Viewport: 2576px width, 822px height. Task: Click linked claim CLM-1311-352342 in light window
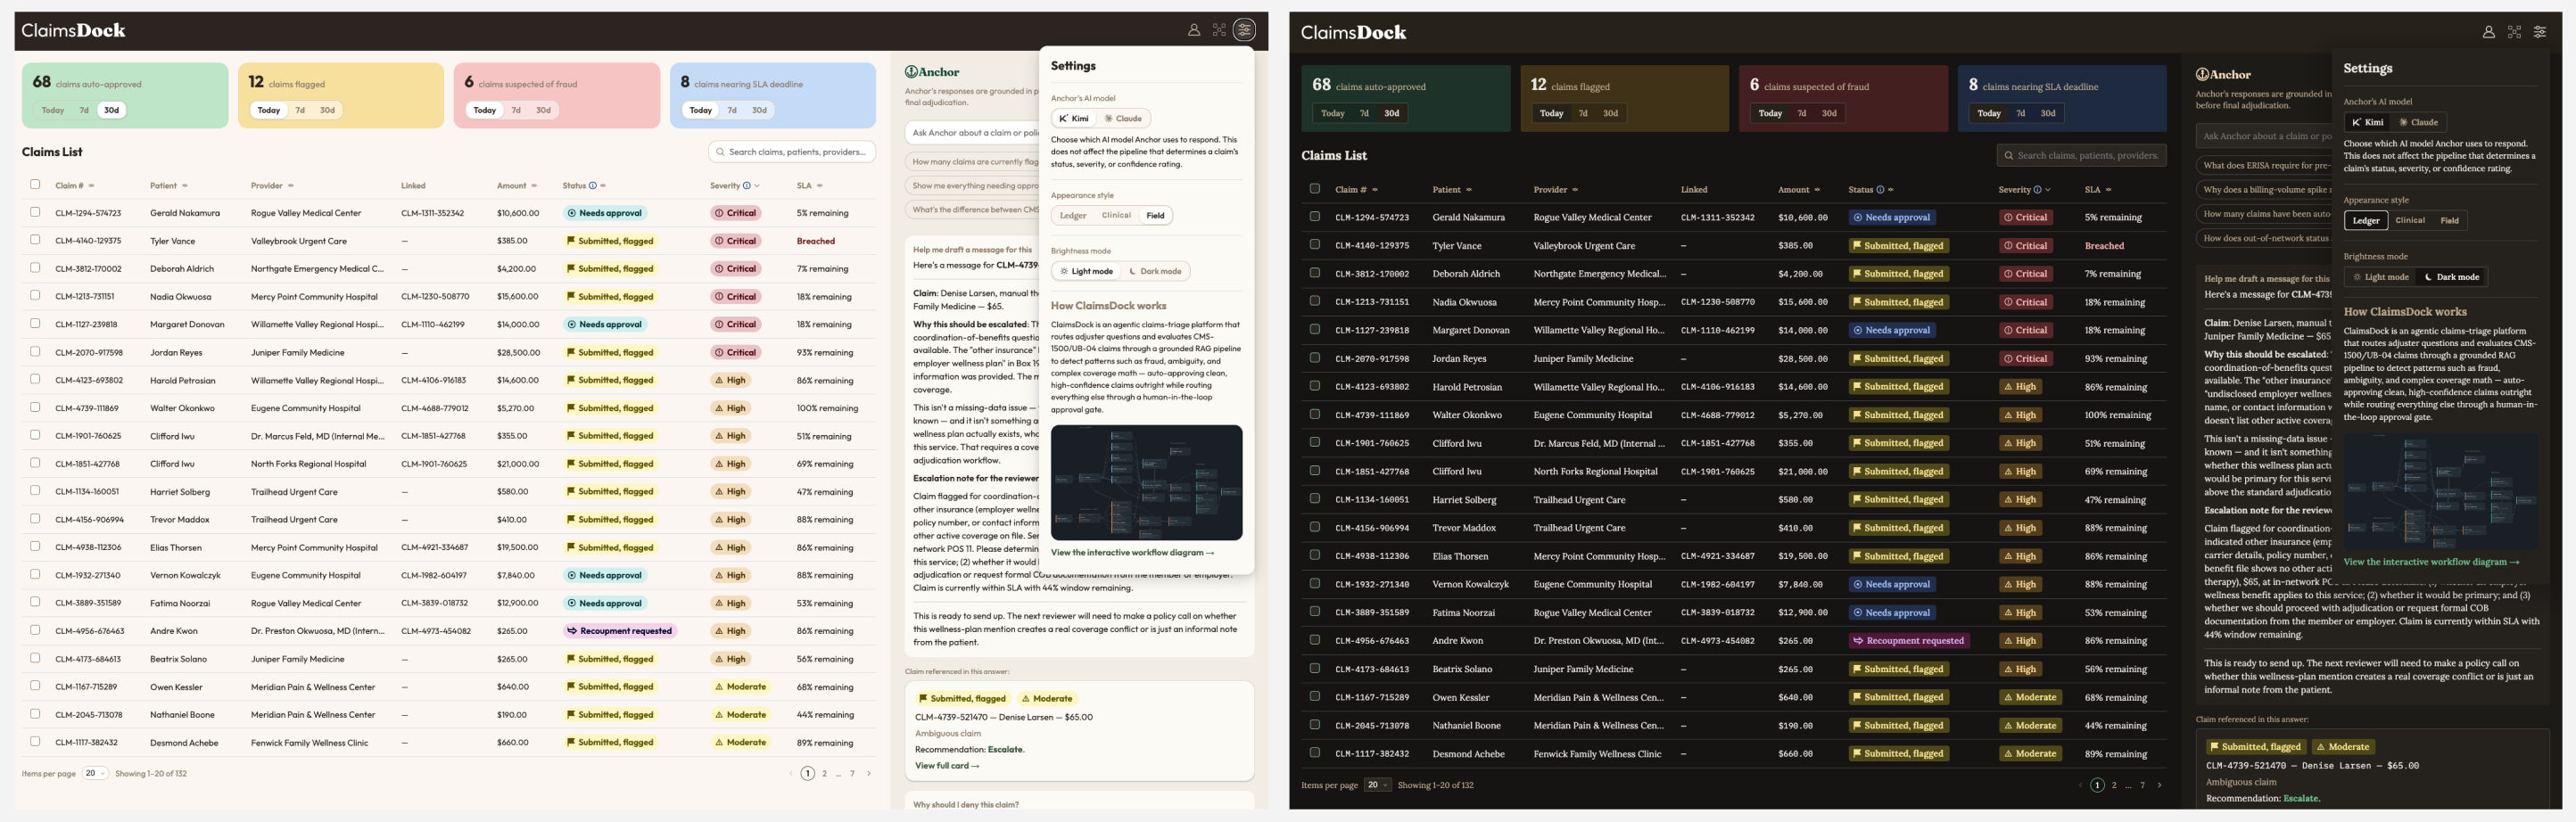432,213
